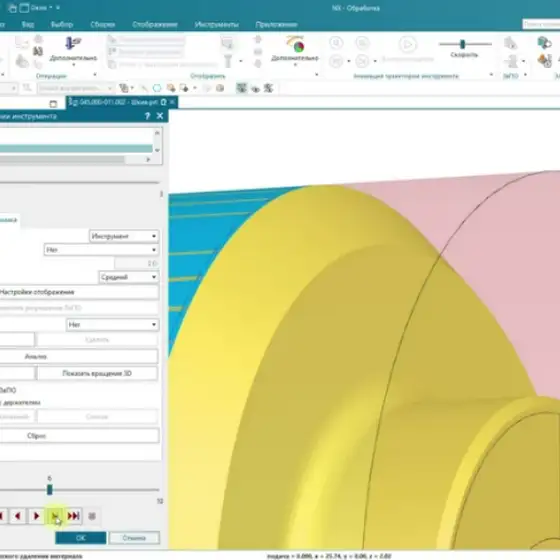Screen dimensions: 560x560
Task: Step backward with the single left arrow
Action: pyautogui.click(x=18, y=516)
